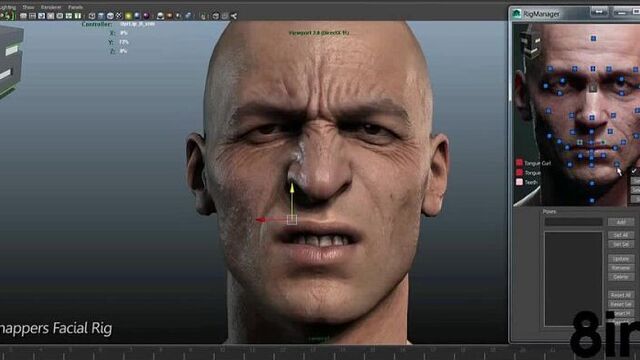The image size is (640, 360).
Task: Click the manipulator center square handle
Action: click(x=292, y=220)
